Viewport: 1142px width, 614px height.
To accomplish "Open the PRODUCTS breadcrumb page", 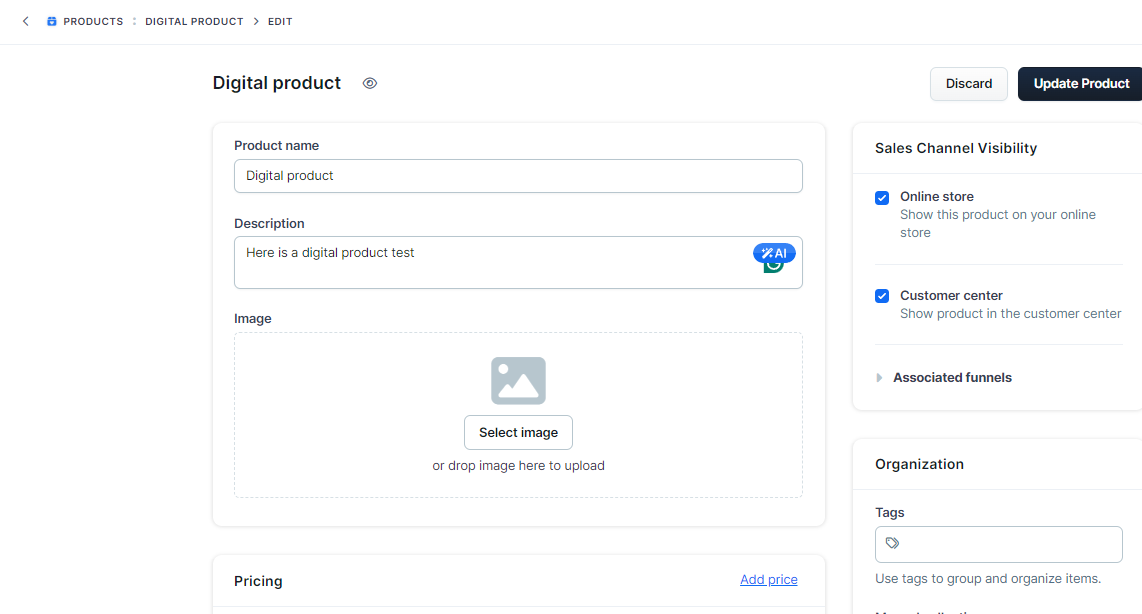I will coord(92,21).
